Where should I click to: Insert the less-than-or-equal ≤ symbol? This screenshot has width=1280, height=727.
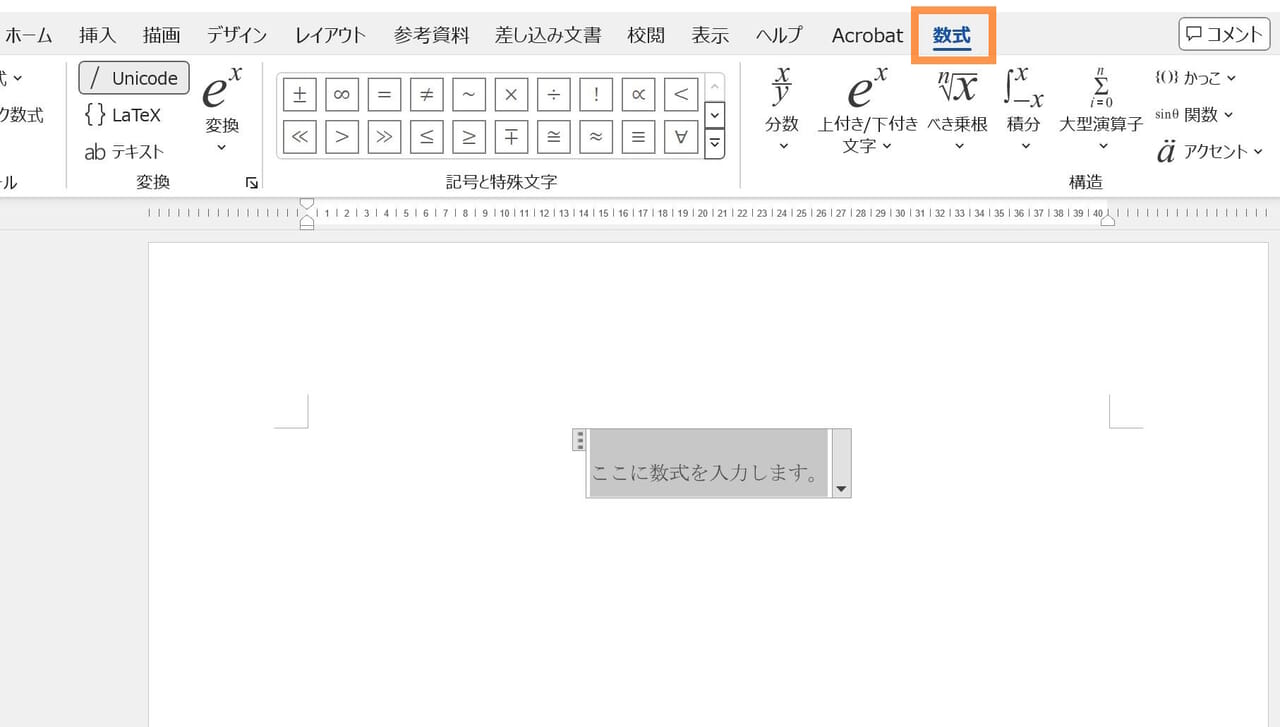coord(427,137)
